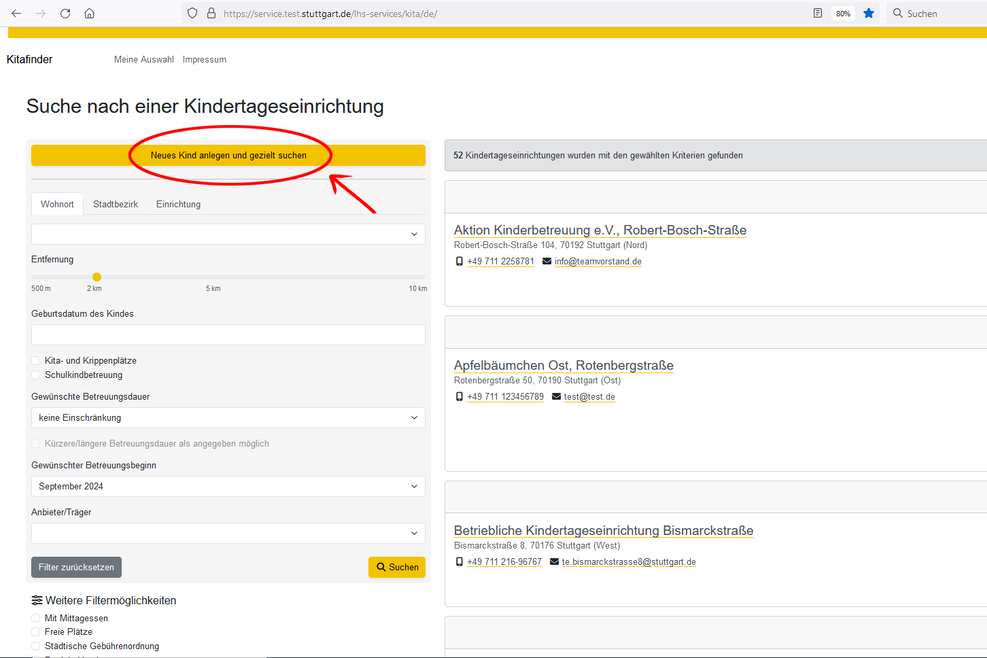Switch to the Stadtbezirk tab
The image size is (987, 658).
(115, 204)
